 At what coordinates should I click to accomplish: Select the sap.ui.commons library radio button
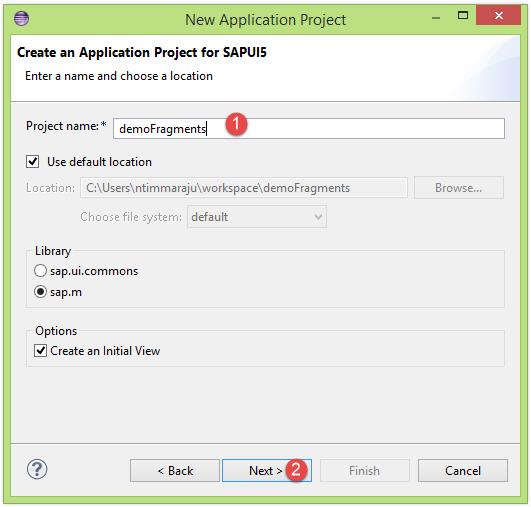(40, 271)
